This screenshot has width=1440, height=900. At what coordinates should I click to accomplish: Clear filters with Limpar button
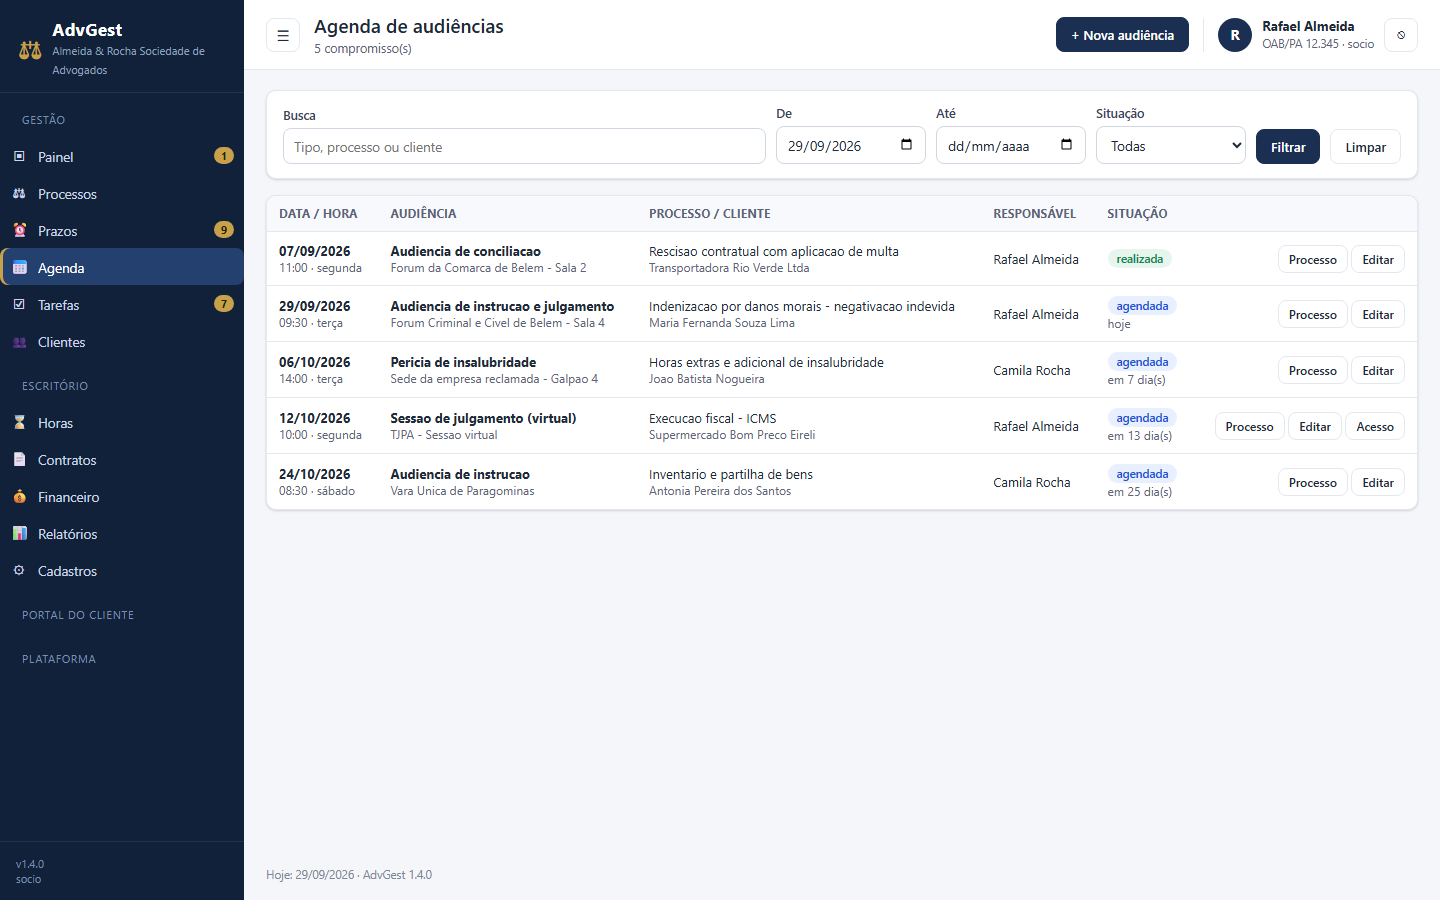click(x=1365, y=147)
